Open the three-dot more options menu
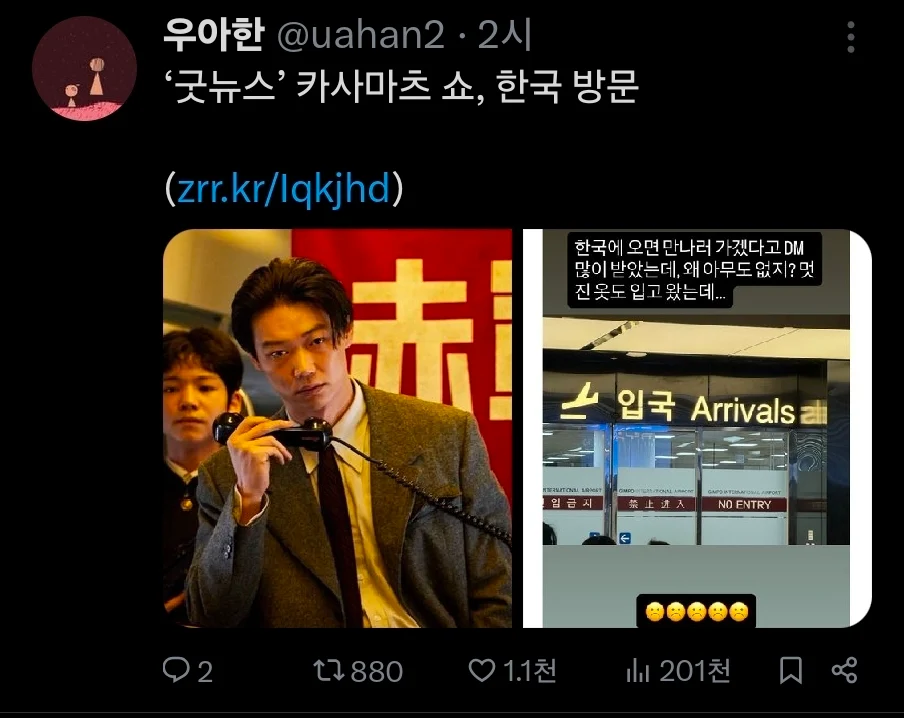Screen dimensions: 904x718 851,37
